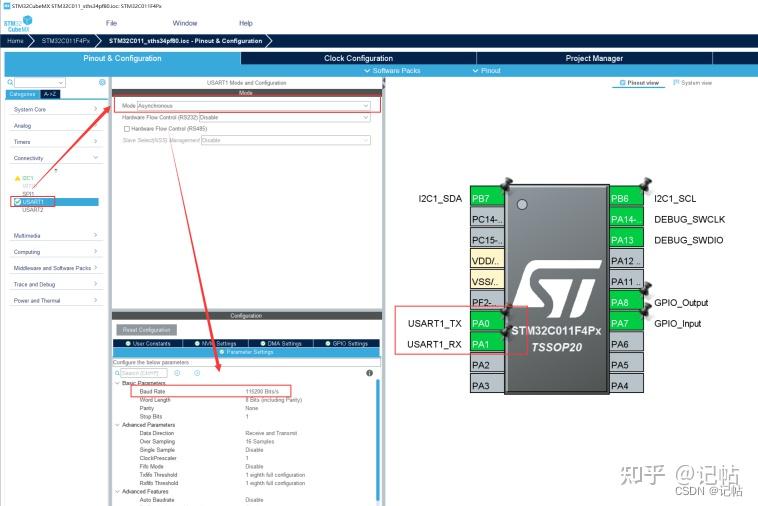The height and width of the screenshot is (506, 758).
Task: Select pin PA14 DEBUG_SWCLK
Action: (x=627, y=219)
